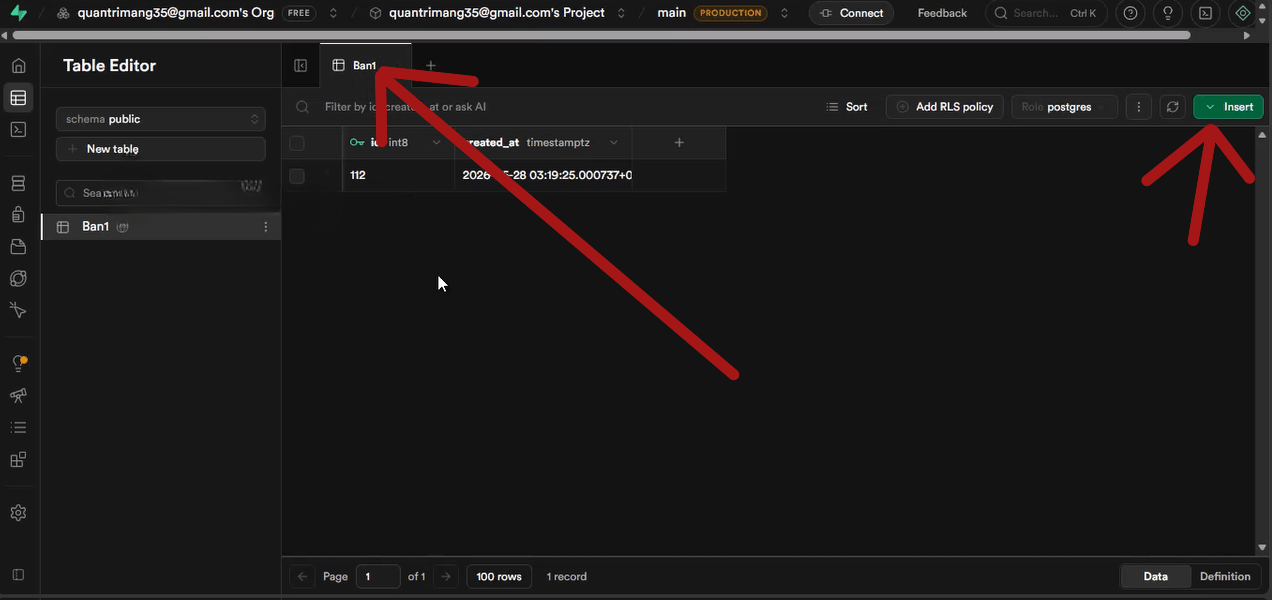Select the Ban1 table in sidebar list

coord(161,227)
